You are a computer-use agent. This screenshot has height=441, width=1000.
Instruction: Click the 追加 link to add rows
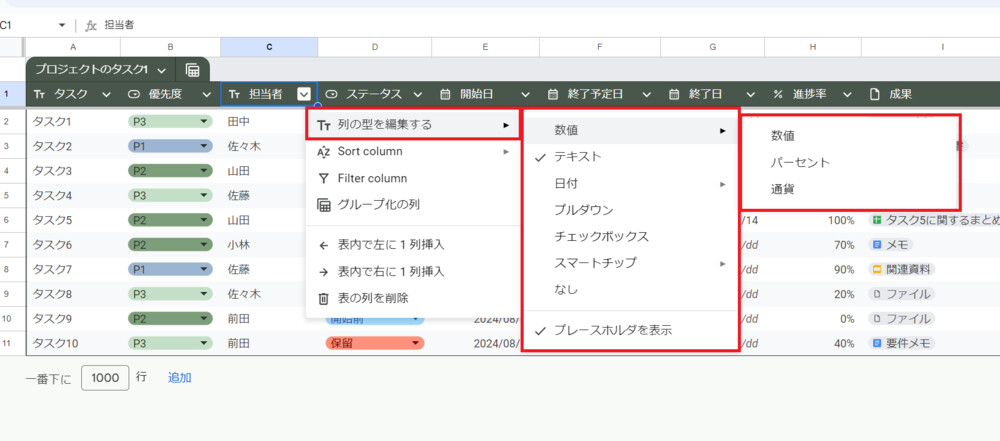[x=179, y=378]
